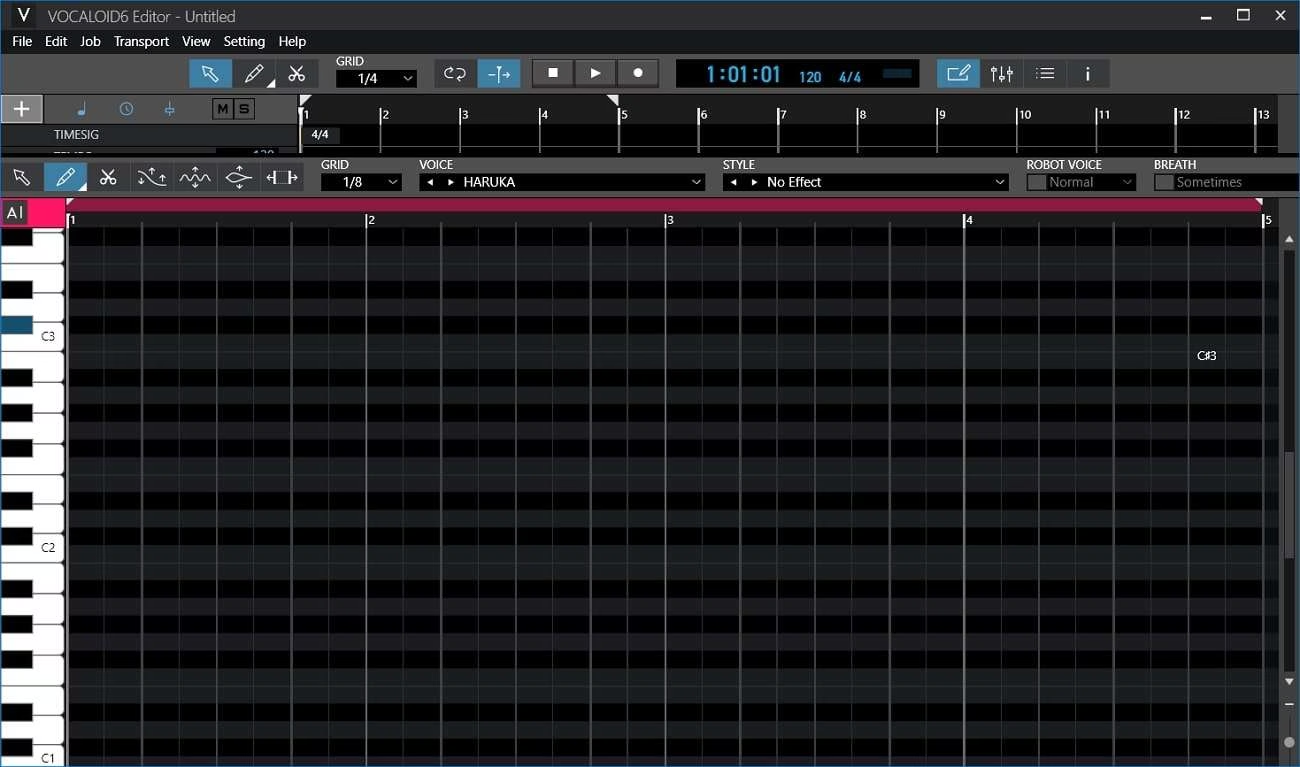Select the Pencil tool in the piano roll
Screen dimensions: 1300x767
click(64, 177)
